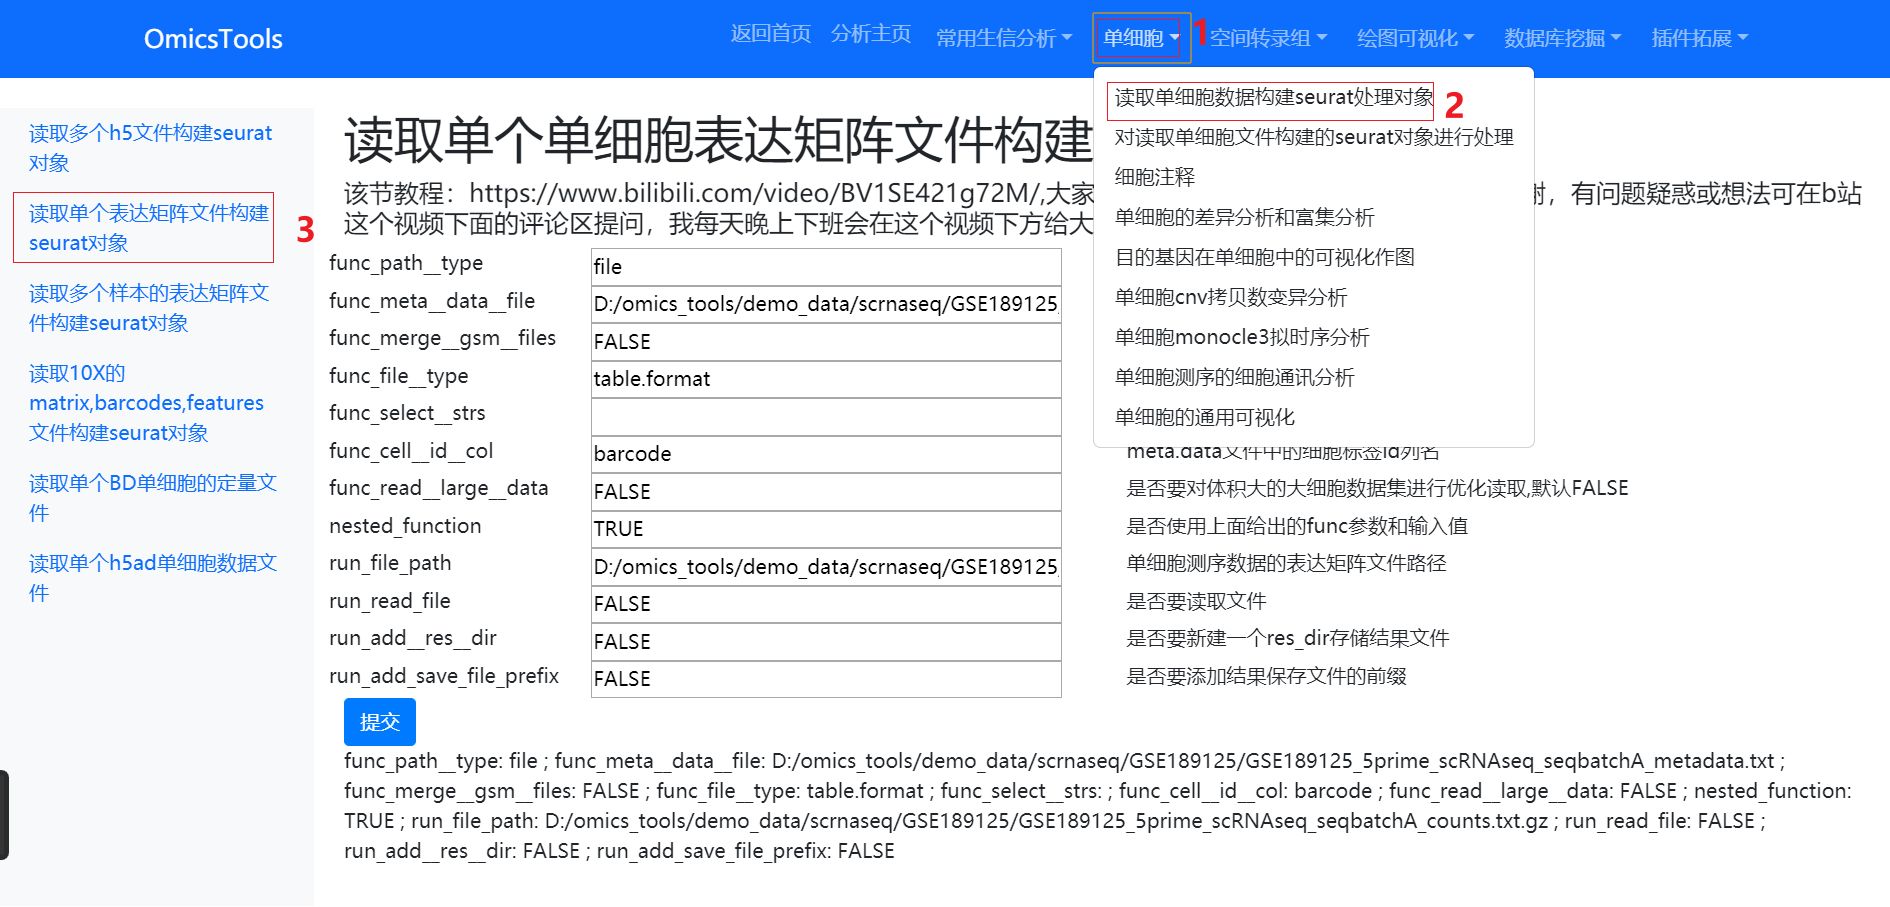Focus the nested_function TRUE input field
Viewport: 1890px width, 907px height.
(826, 529)
